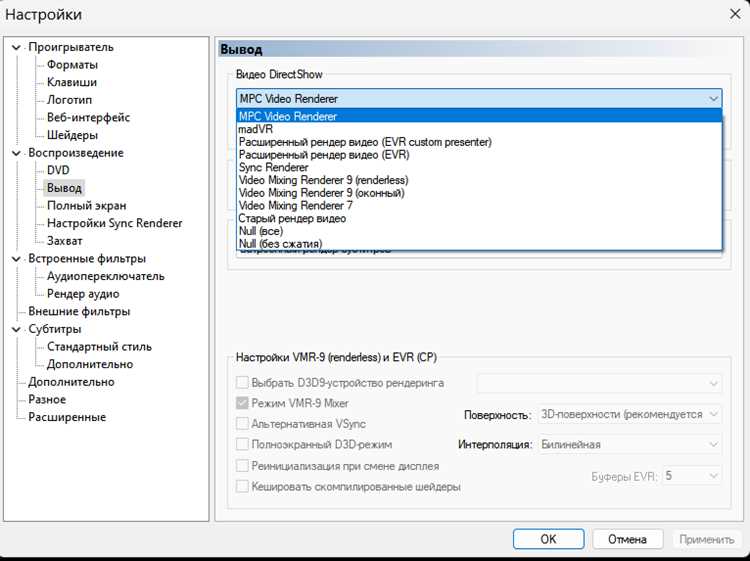Open Настройки Sync Renderer page
This screenshot has width=750, height=561.
(114, 223)
